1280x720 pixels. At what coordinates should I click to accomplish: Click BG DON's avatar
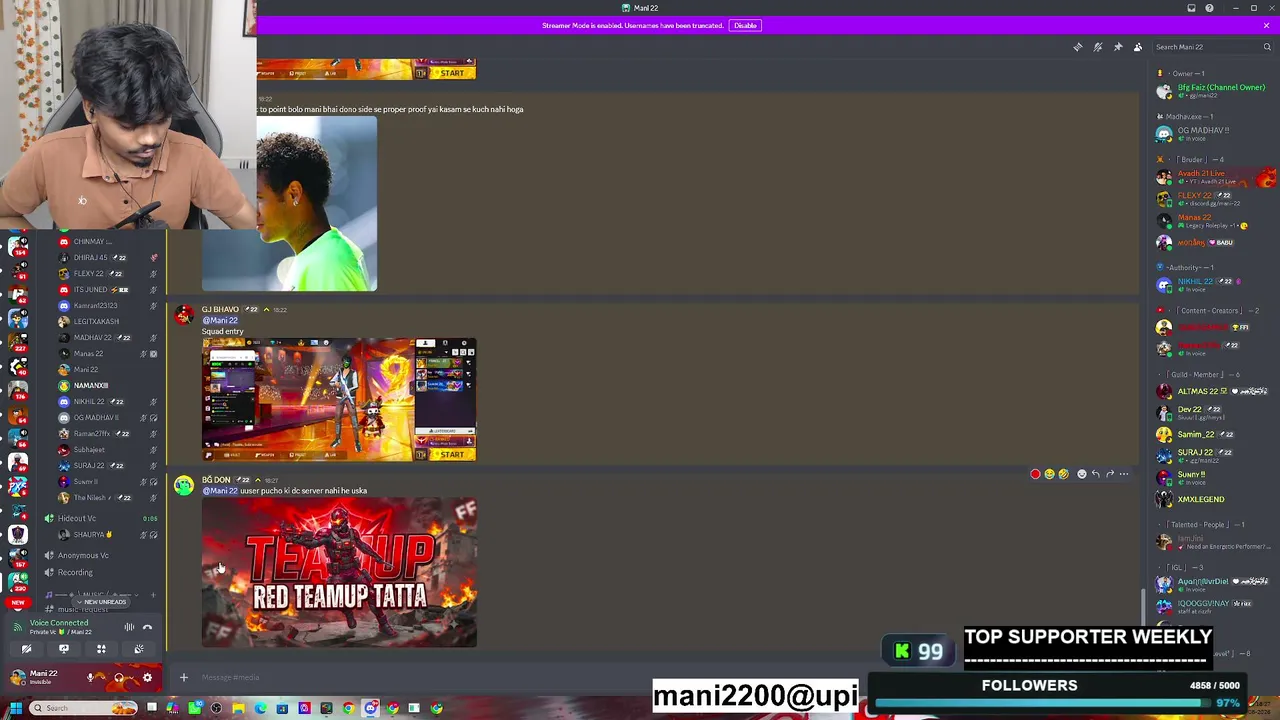(x=184, y=486)
